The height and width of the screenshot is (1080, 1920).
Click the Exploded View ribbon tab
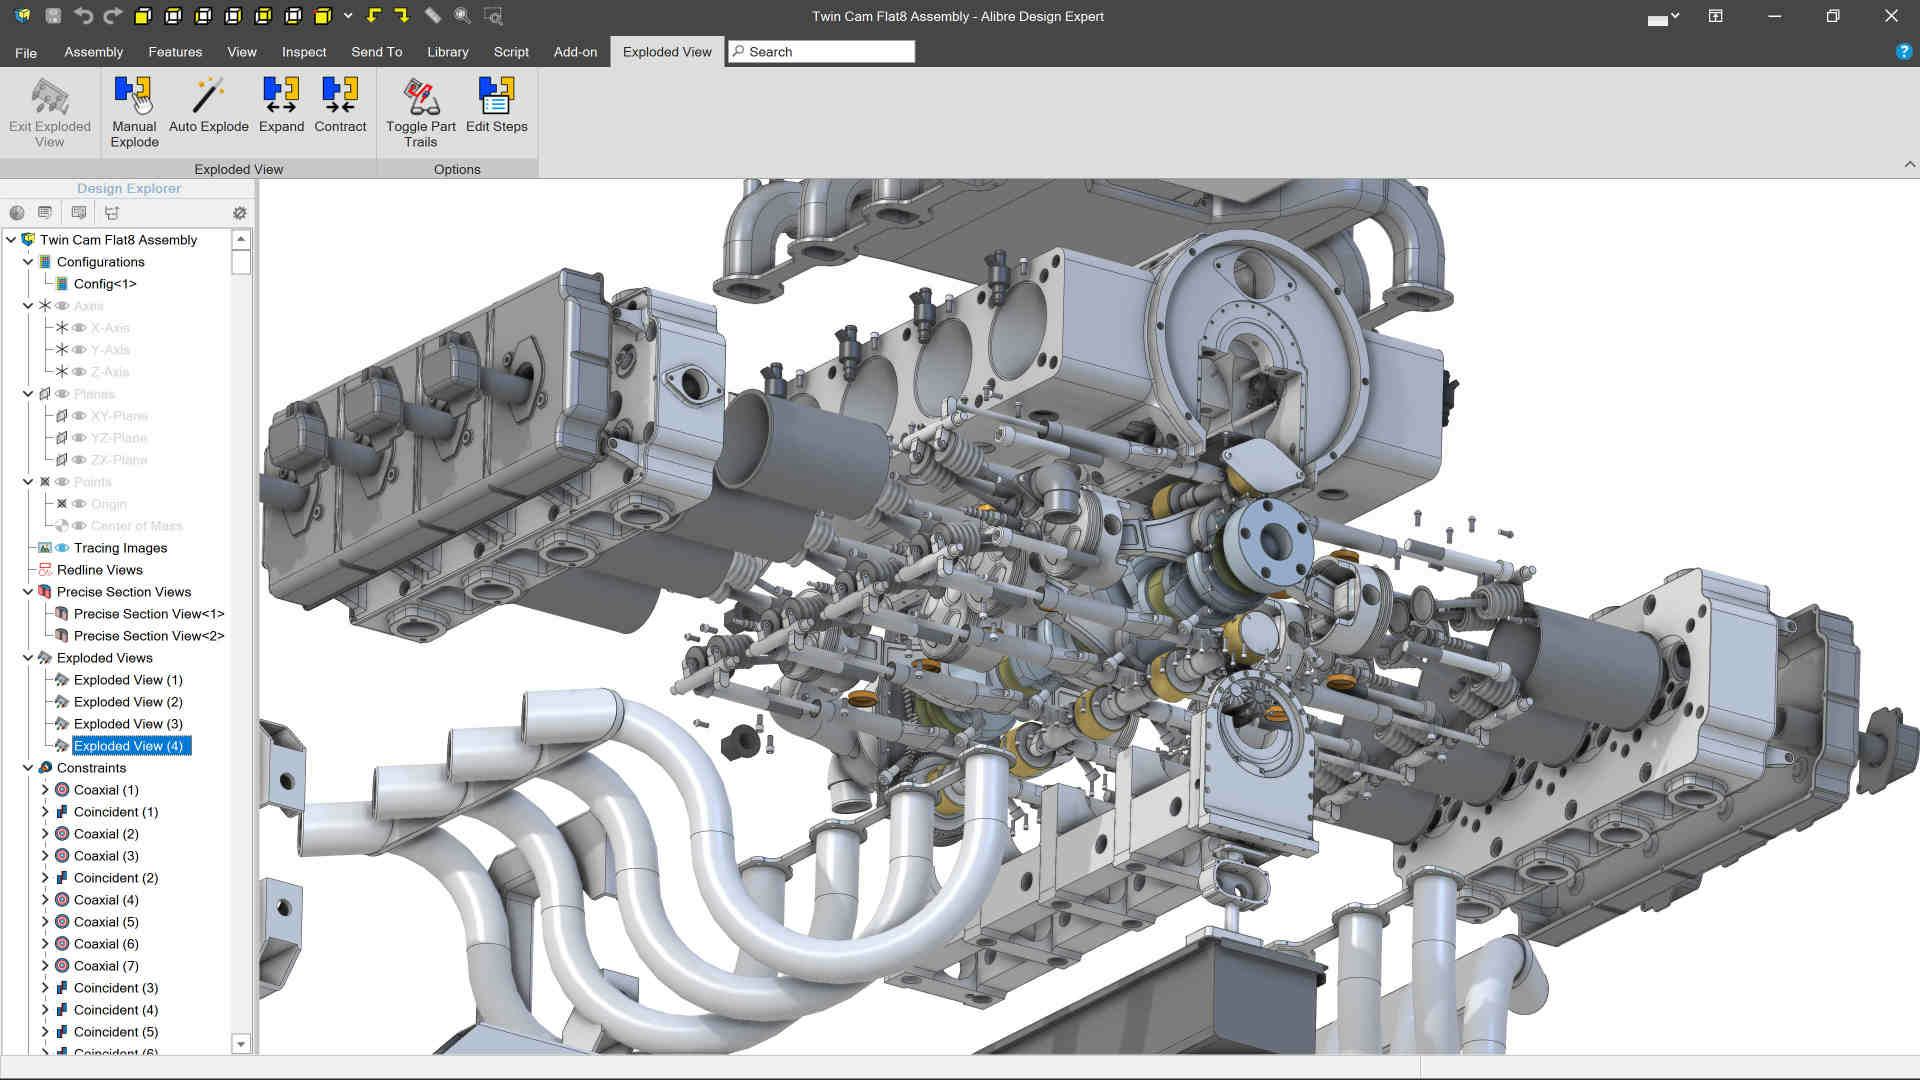(x=666, y=50)
